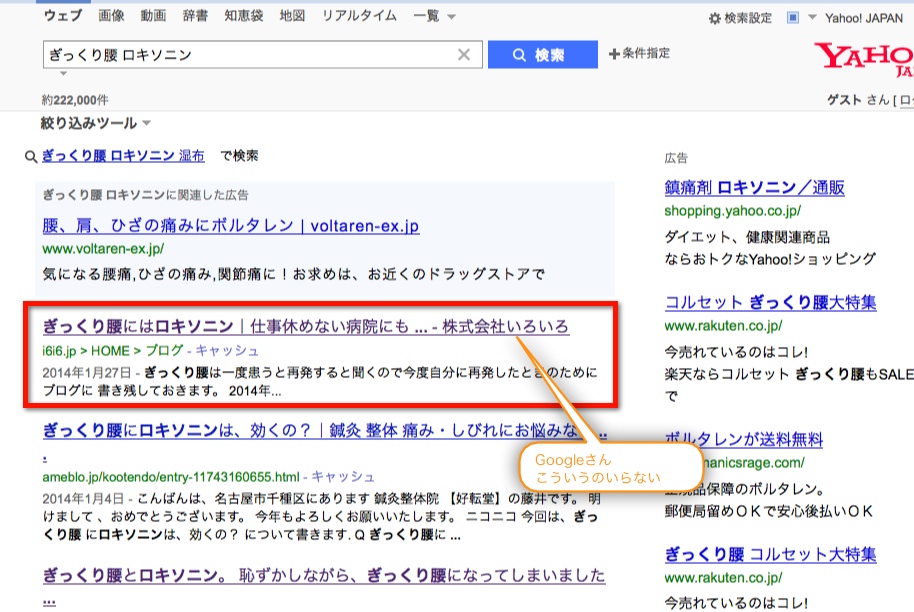Click the キャッシュ link under the highlighted result
This screenshot has width=914, height=612.
(x=226, y=350)
